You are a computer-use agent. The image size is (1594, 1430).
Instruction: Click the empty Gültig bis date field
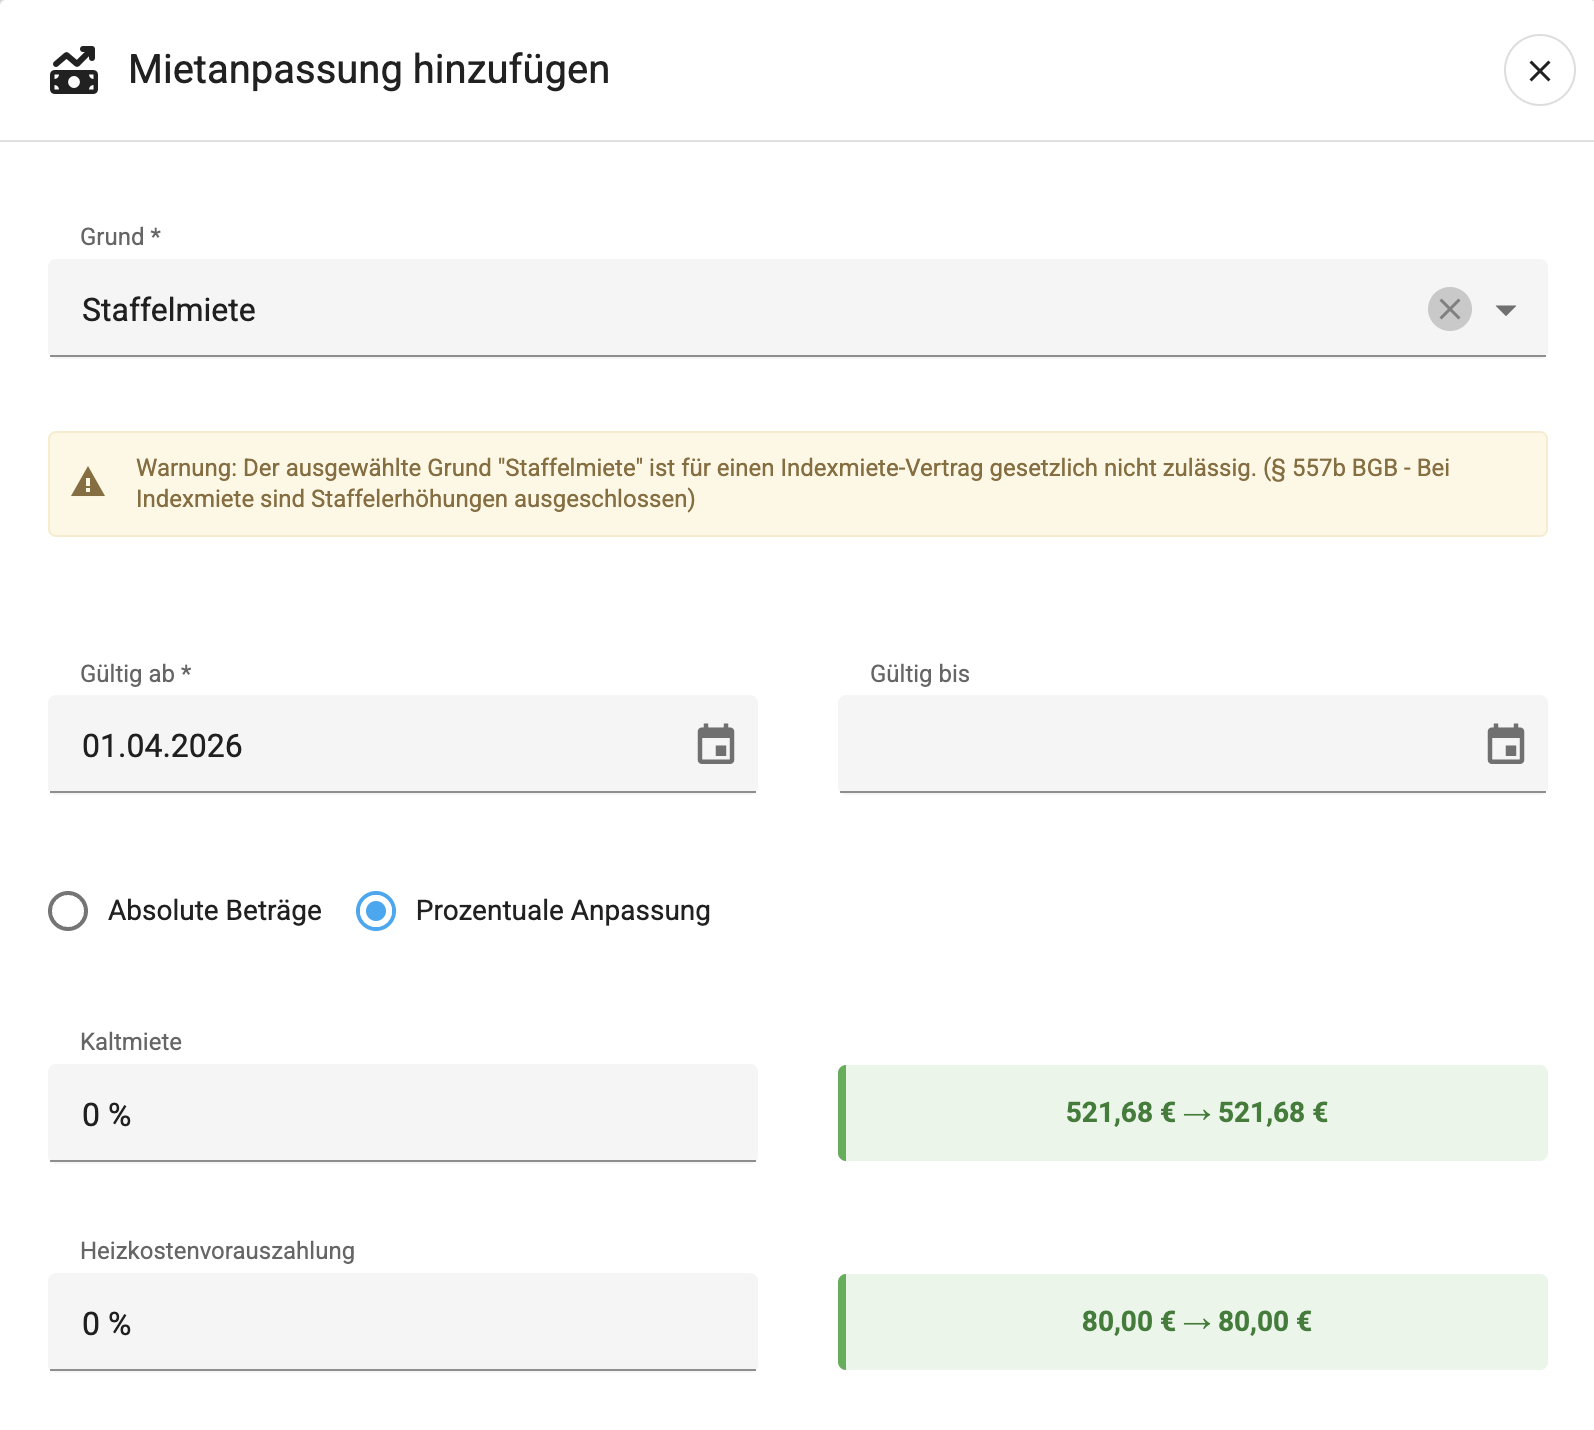(x=1192, y=744)
